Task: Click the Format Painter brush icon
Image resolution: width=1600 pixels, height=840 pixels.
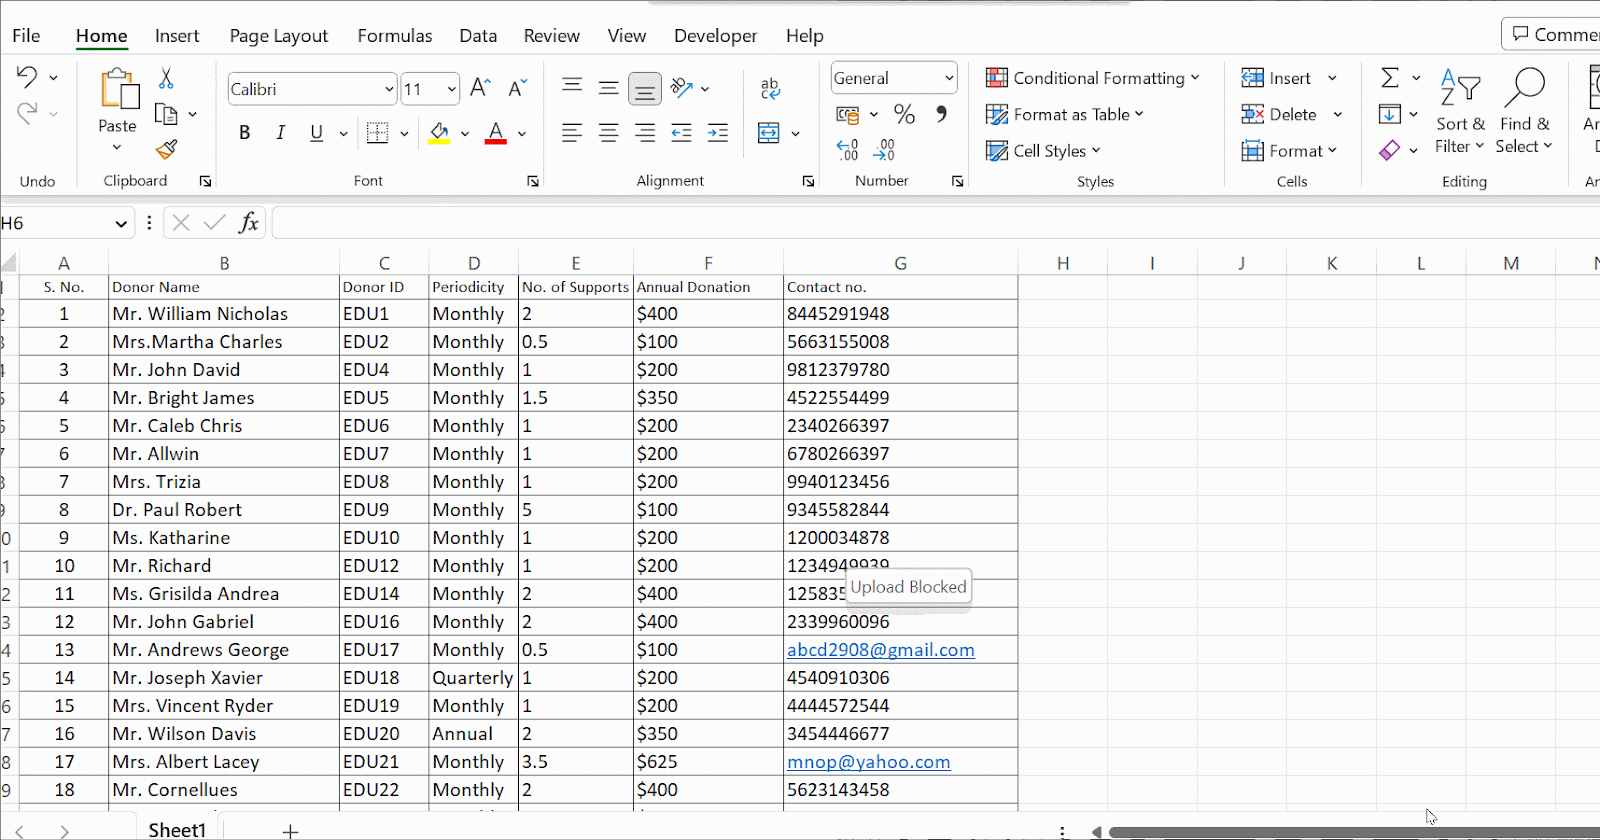Action: click(x=166, y=150)
